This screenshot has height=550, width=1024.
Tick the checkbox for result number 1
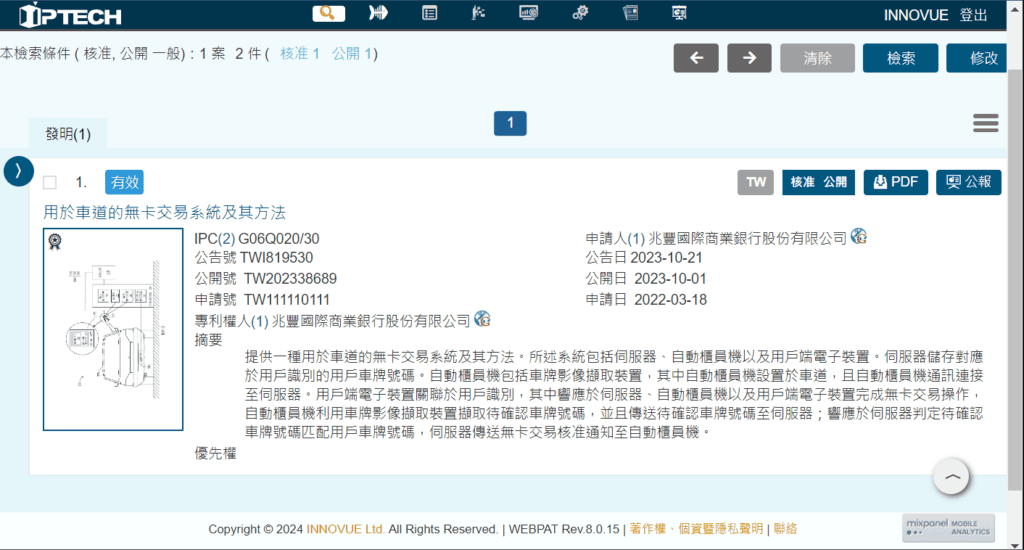tap(50, 183)
